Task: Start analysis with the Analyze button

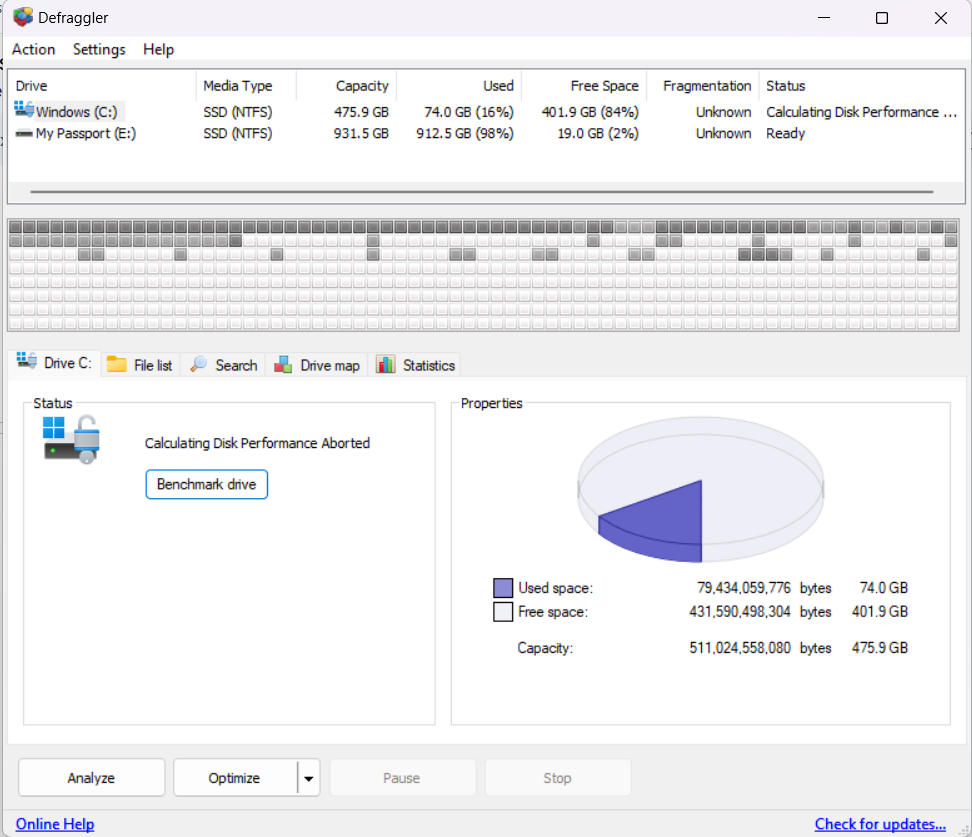Action: click(91, 778)
